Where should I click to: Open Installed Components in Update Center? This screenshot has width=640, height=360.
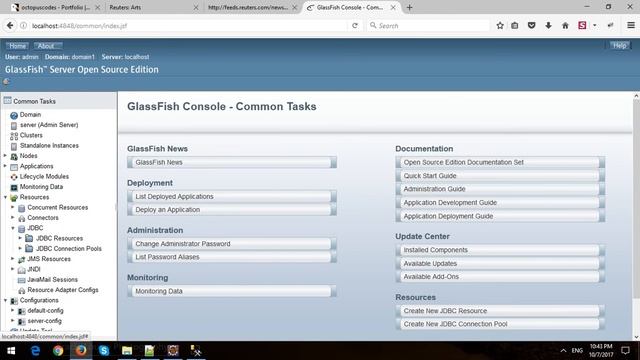(500, 250)
